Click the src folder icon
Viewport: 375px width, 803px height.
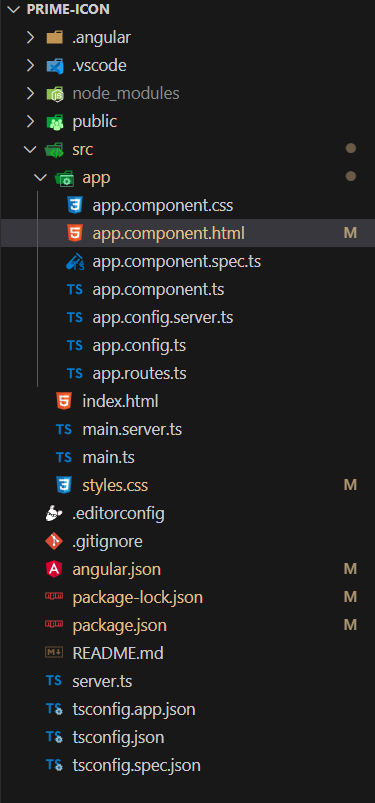point(54,150)
